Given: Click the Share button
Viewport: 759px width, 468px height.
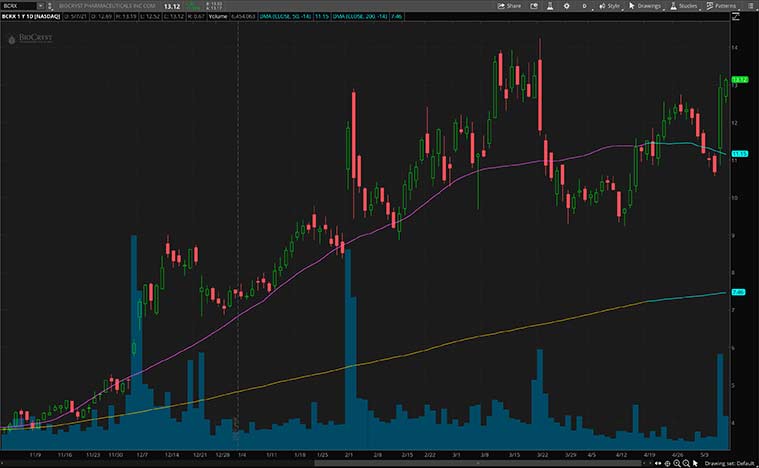Looking at the screenshot, I should click(x=510, y=6).
